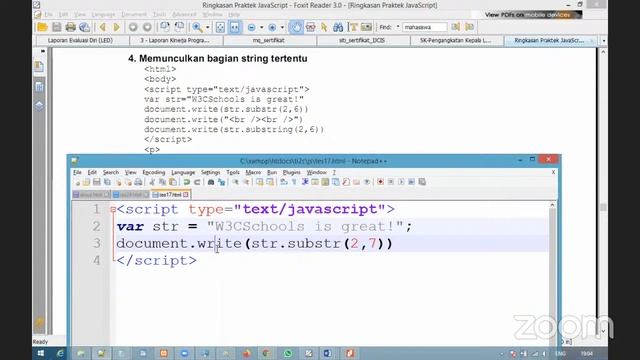Click the Notepad++ editor scrollbar up arrow
This screenshot has width=640, height=360.
click(x=553, y=205)
